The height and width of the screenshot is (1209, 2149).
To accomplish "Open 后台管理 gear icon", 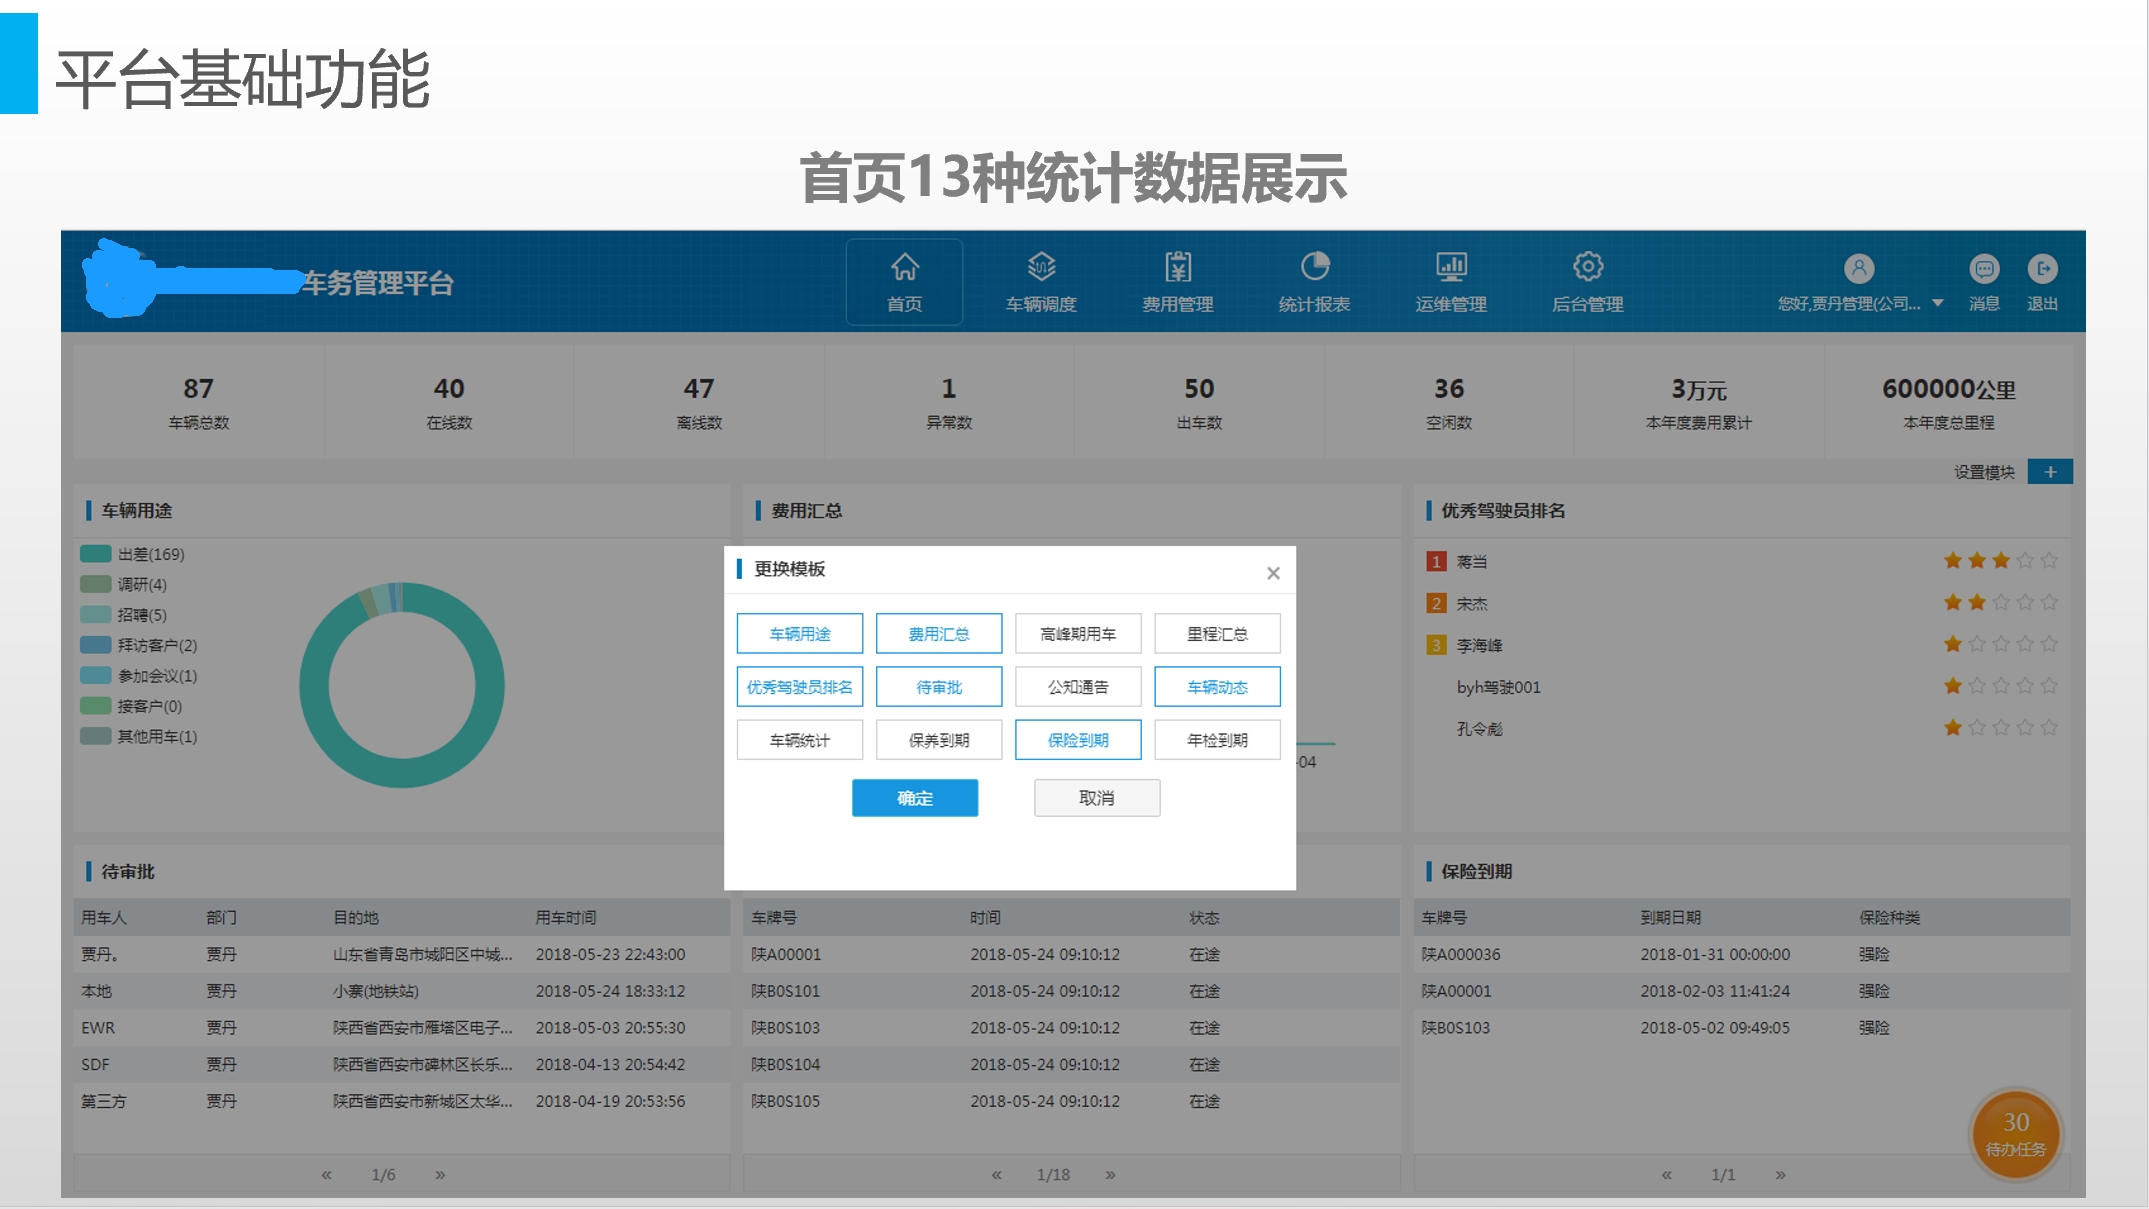I will coord(1587,268).
